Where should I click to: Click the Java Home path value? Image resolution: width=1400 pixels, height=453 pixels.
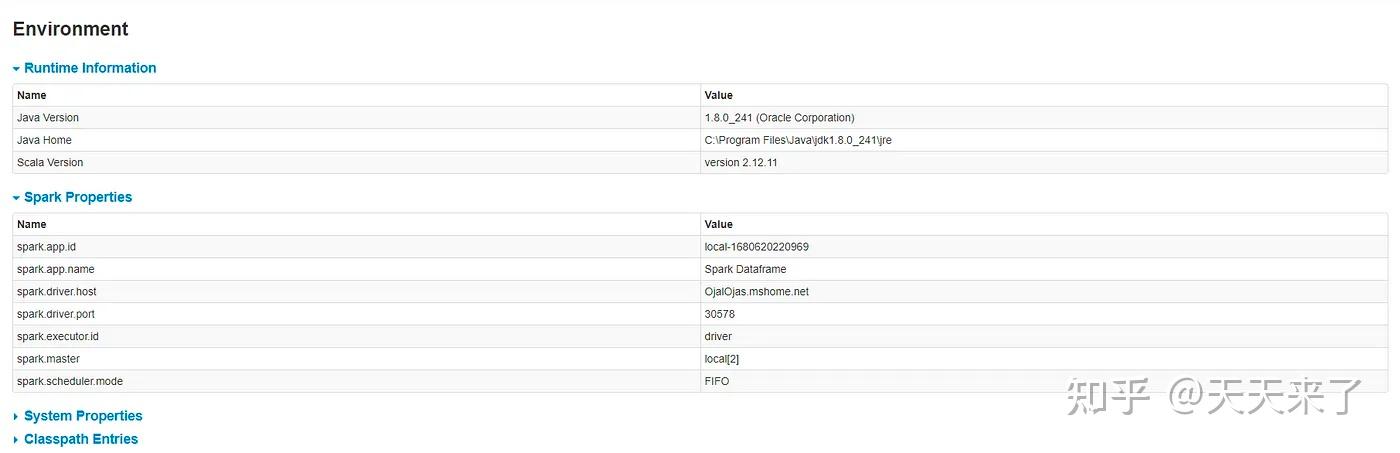pyautogui.click(x=798, y=140)
